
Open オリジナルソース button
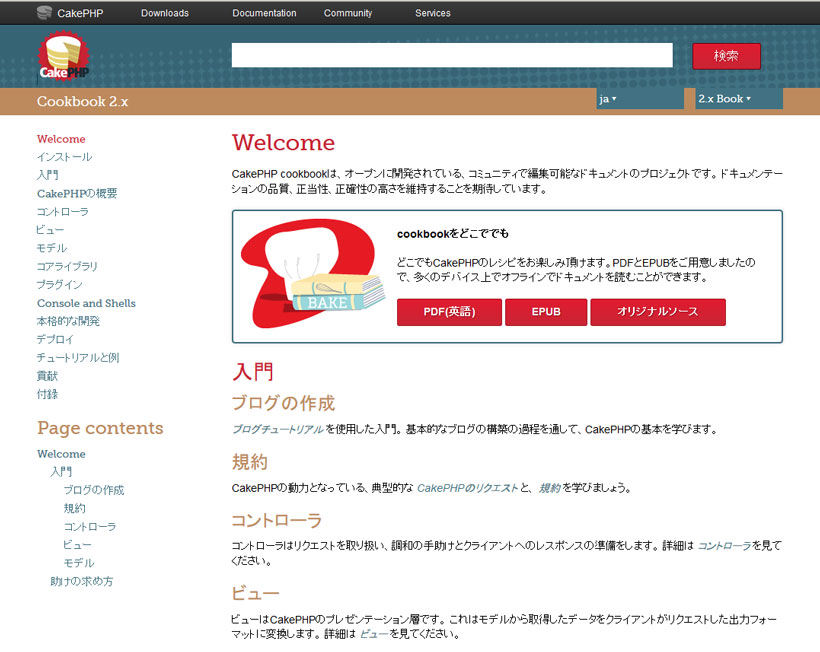coord(658,312)
